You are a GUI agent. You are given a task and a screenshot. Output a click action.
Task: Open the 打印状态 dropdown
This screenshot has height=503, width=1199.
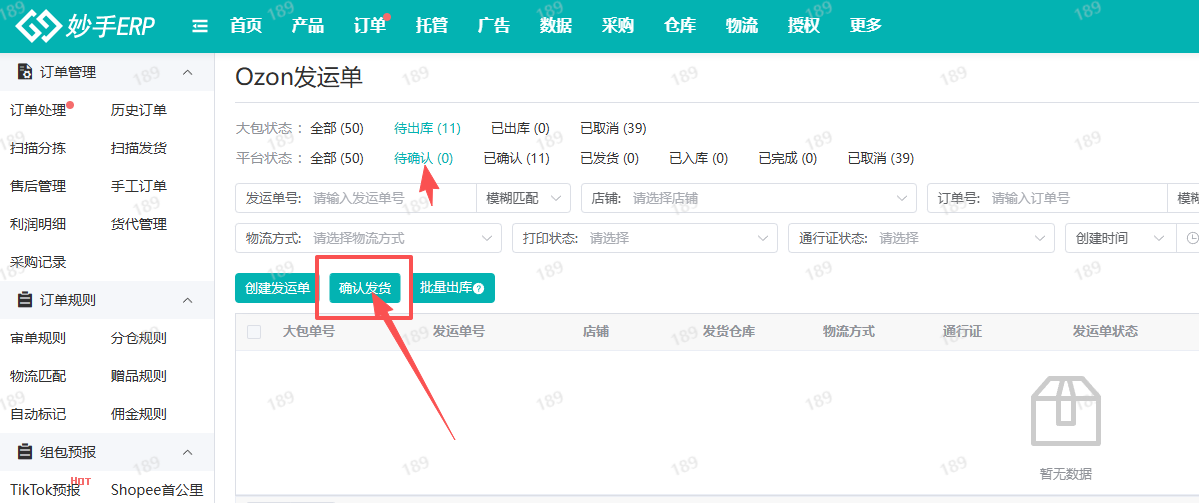645,239
